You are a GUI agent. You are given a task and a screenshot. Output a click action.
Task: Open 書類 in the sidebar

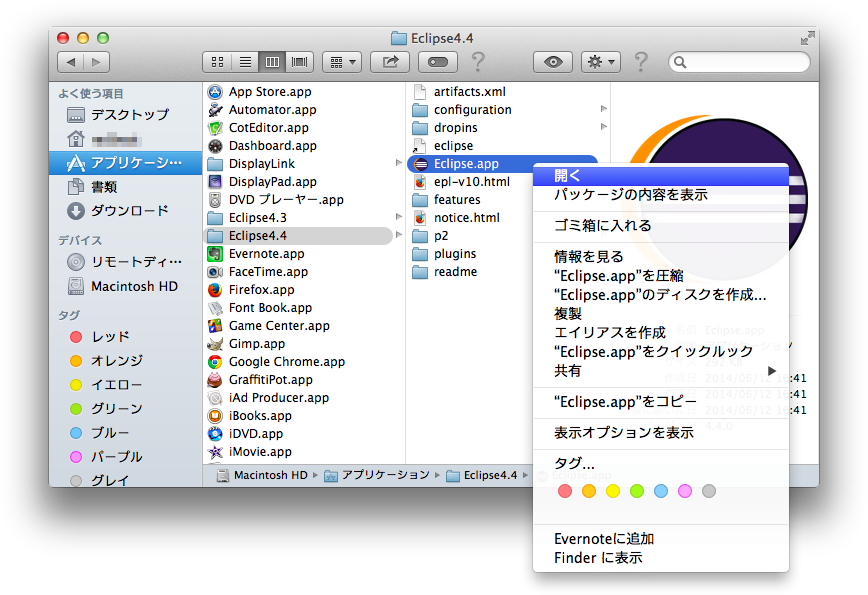tap(126, 187)
